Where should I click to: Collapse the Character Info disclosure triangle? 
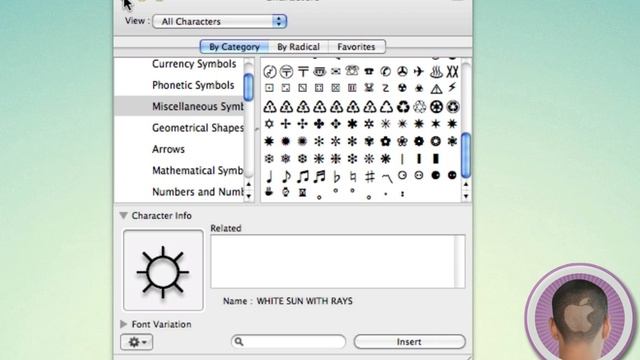(123, 215)
